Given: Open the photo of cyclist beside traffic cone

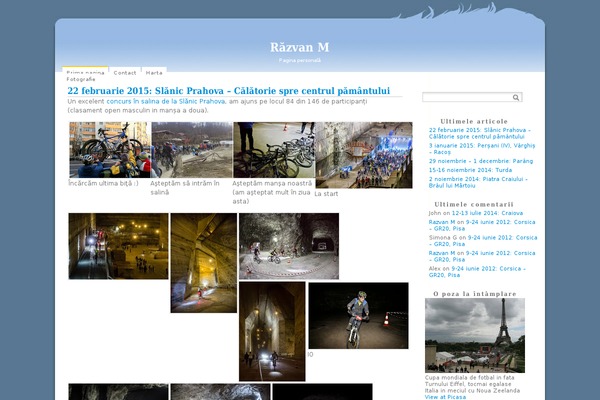Looking at the screenshot, I should (359, 315).
